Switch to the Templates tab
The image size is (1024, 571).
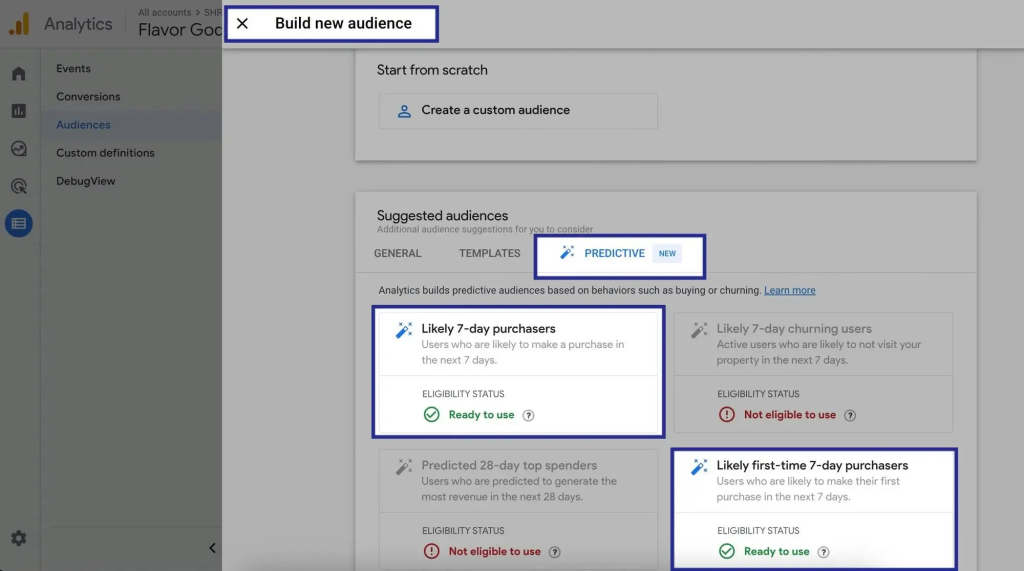point(489,253)
